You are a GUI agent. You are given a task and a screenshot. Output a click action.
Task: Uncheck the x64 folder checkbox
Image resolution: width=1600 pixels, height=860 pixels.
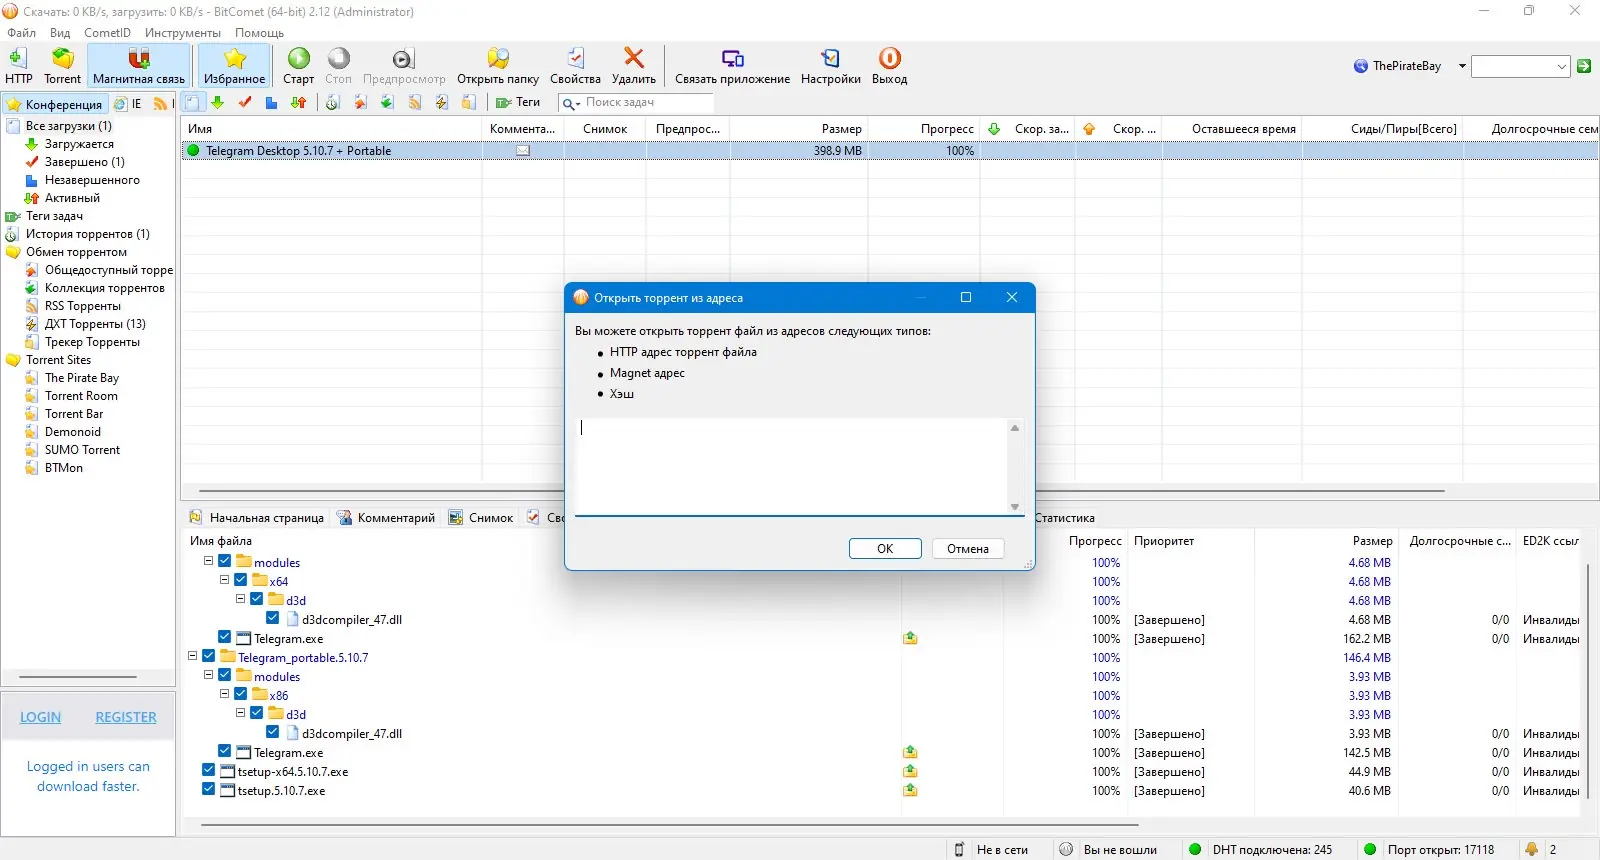click(x=241, y=580)
